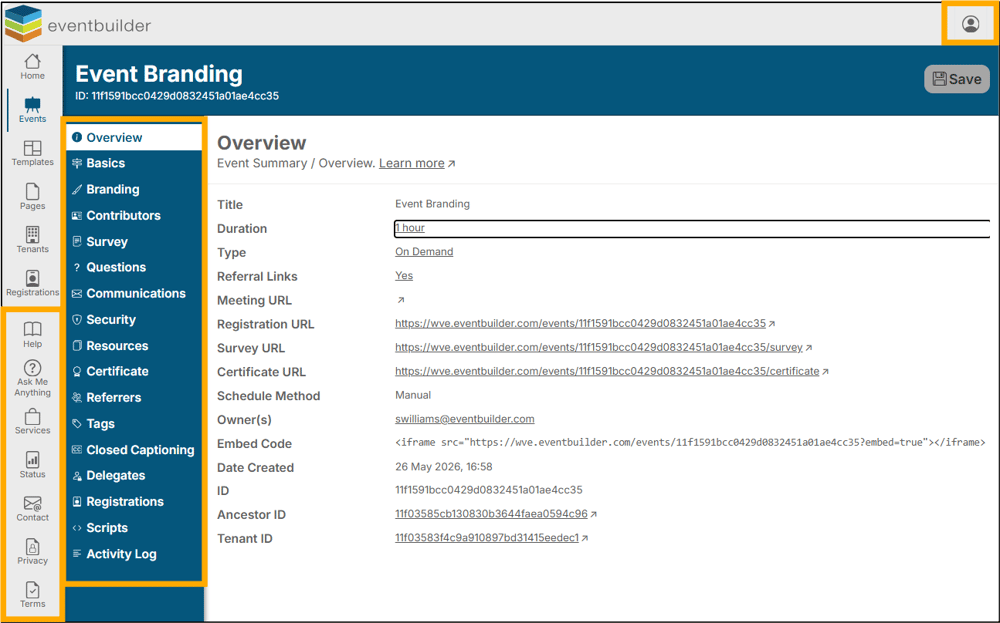The image size is (1000, 623).
Task: Open Status chart icon
Action: tap(33, 465)
